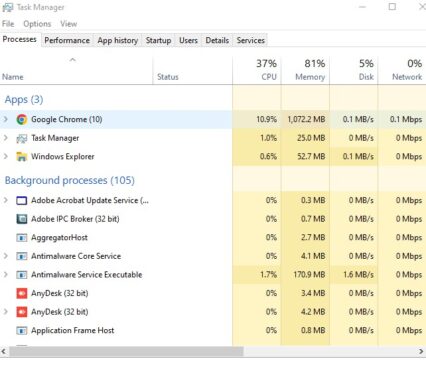
Task: Open the Options menu
Action: click(x=37, y=24)
